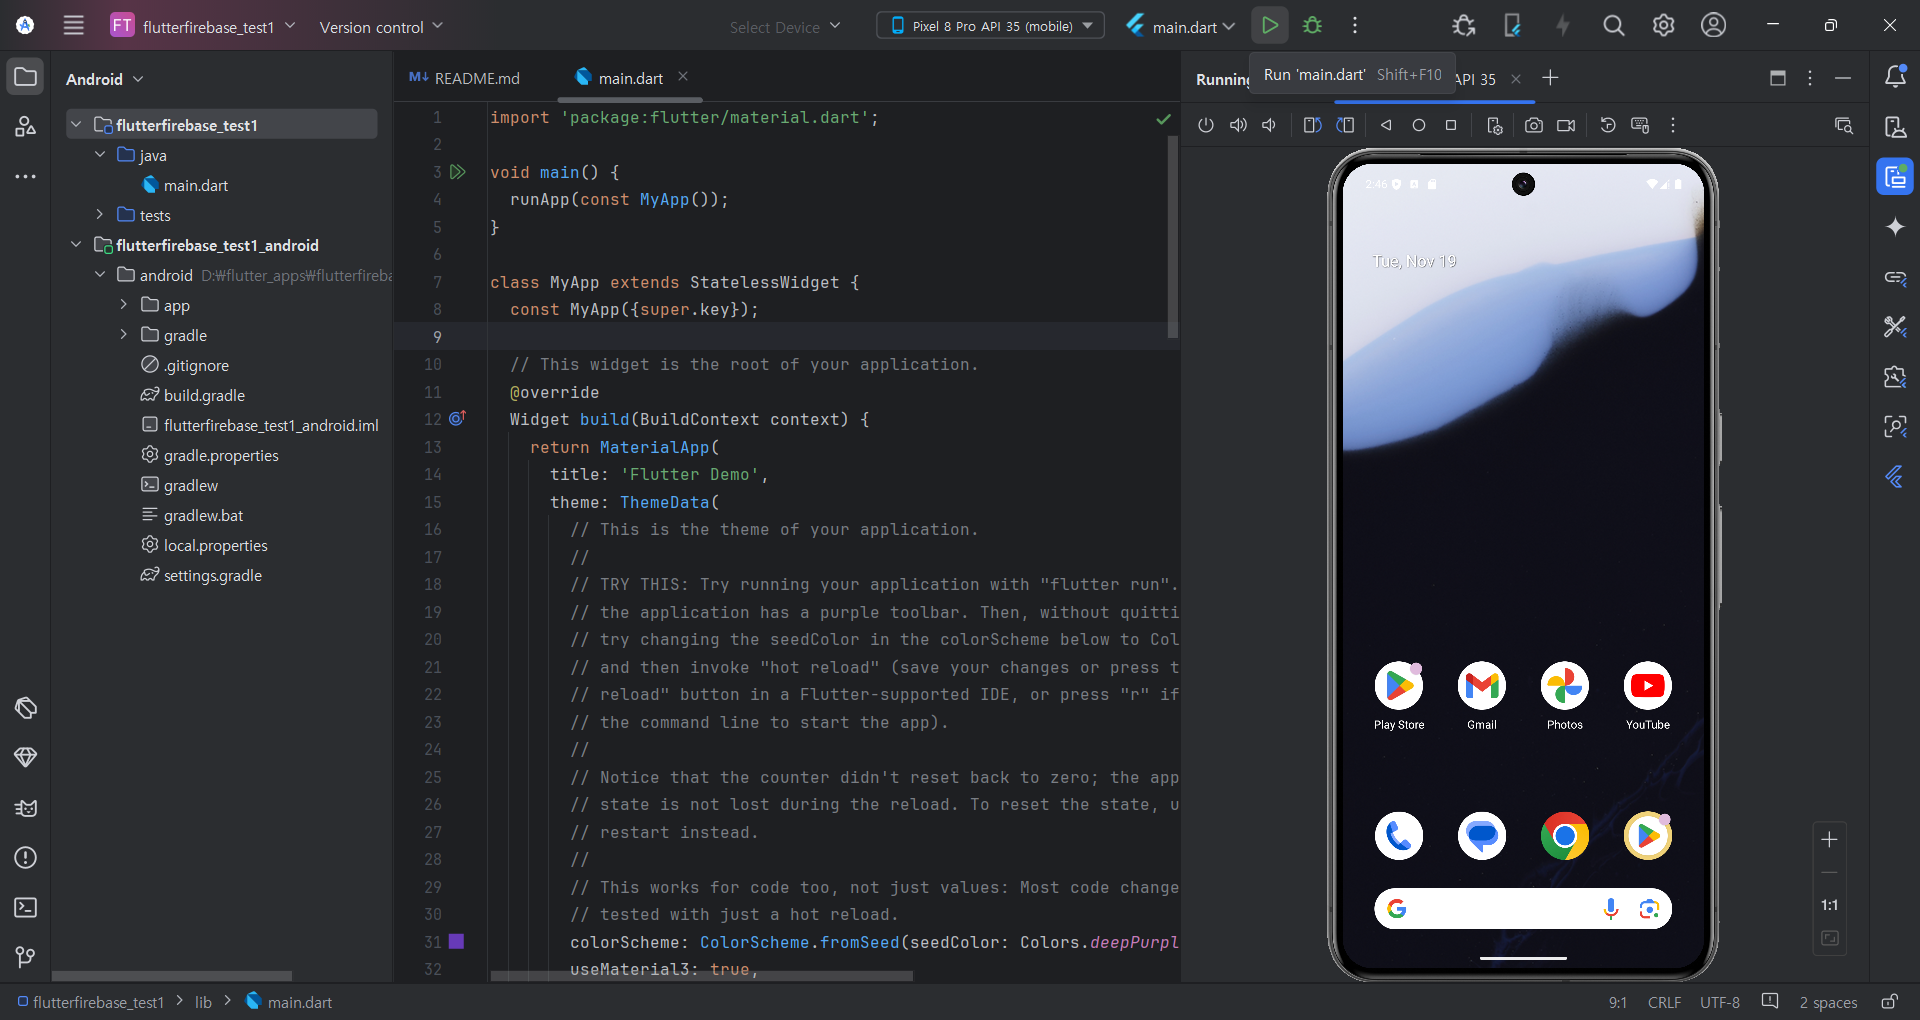Screen dimensions: 1920x1020
Task: Open Pixel 8 Pro API 35 device selector
Action: [991, 26]
